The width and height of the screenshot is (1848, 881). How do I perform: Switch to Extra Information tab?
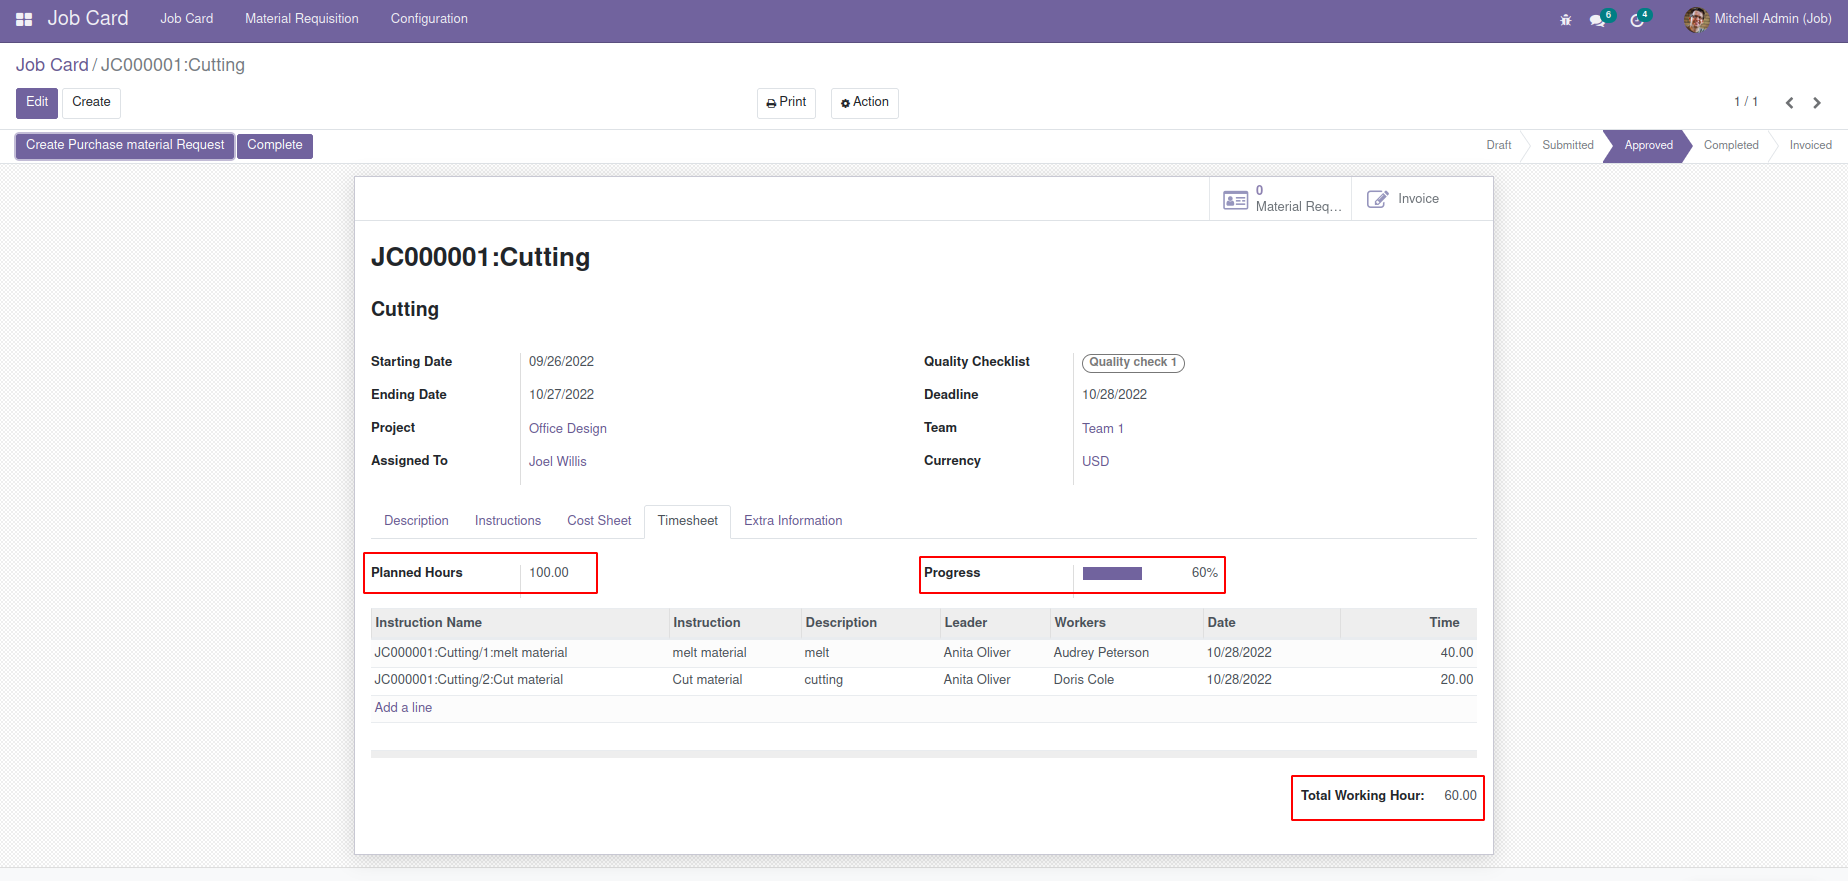(x=793, y=521)
